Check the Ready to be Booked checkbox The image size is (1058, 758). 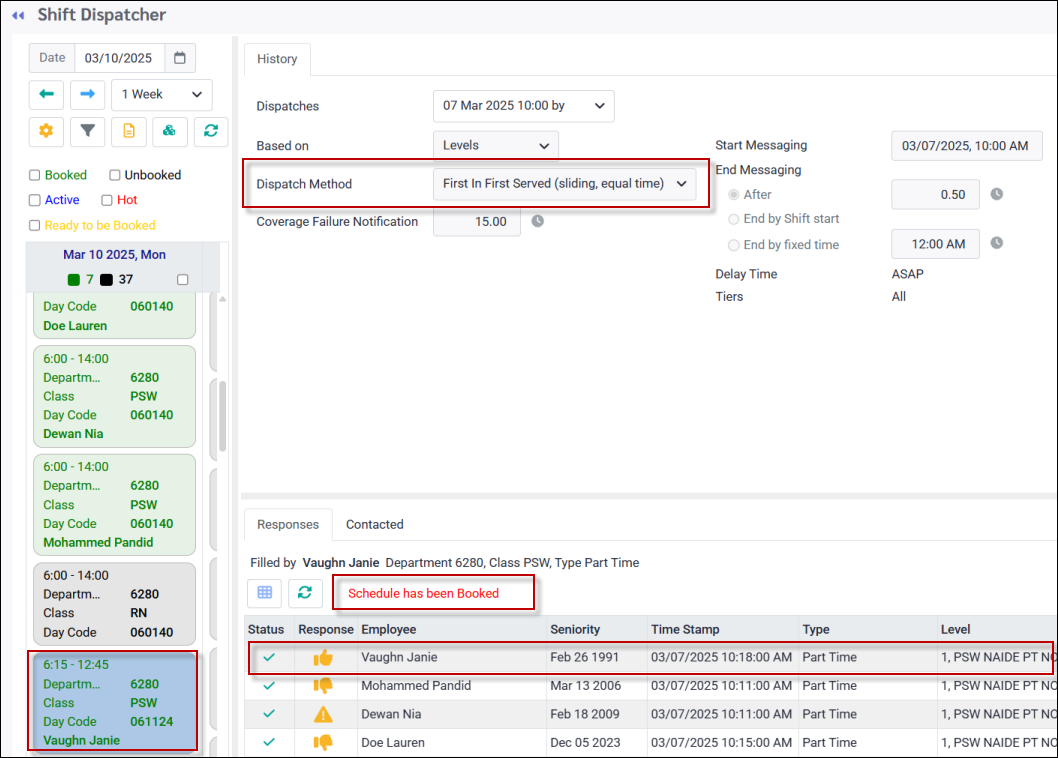pos(34,225)
